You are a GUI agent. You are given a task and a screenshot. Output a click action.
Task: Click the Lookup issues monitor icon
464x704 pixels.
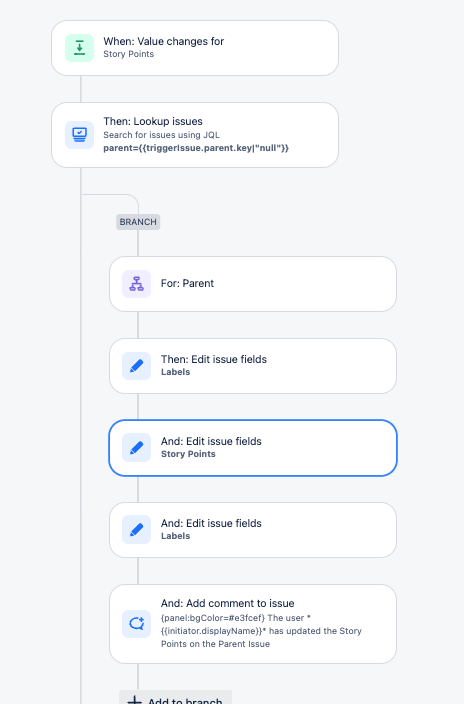[x=80, y=134]
